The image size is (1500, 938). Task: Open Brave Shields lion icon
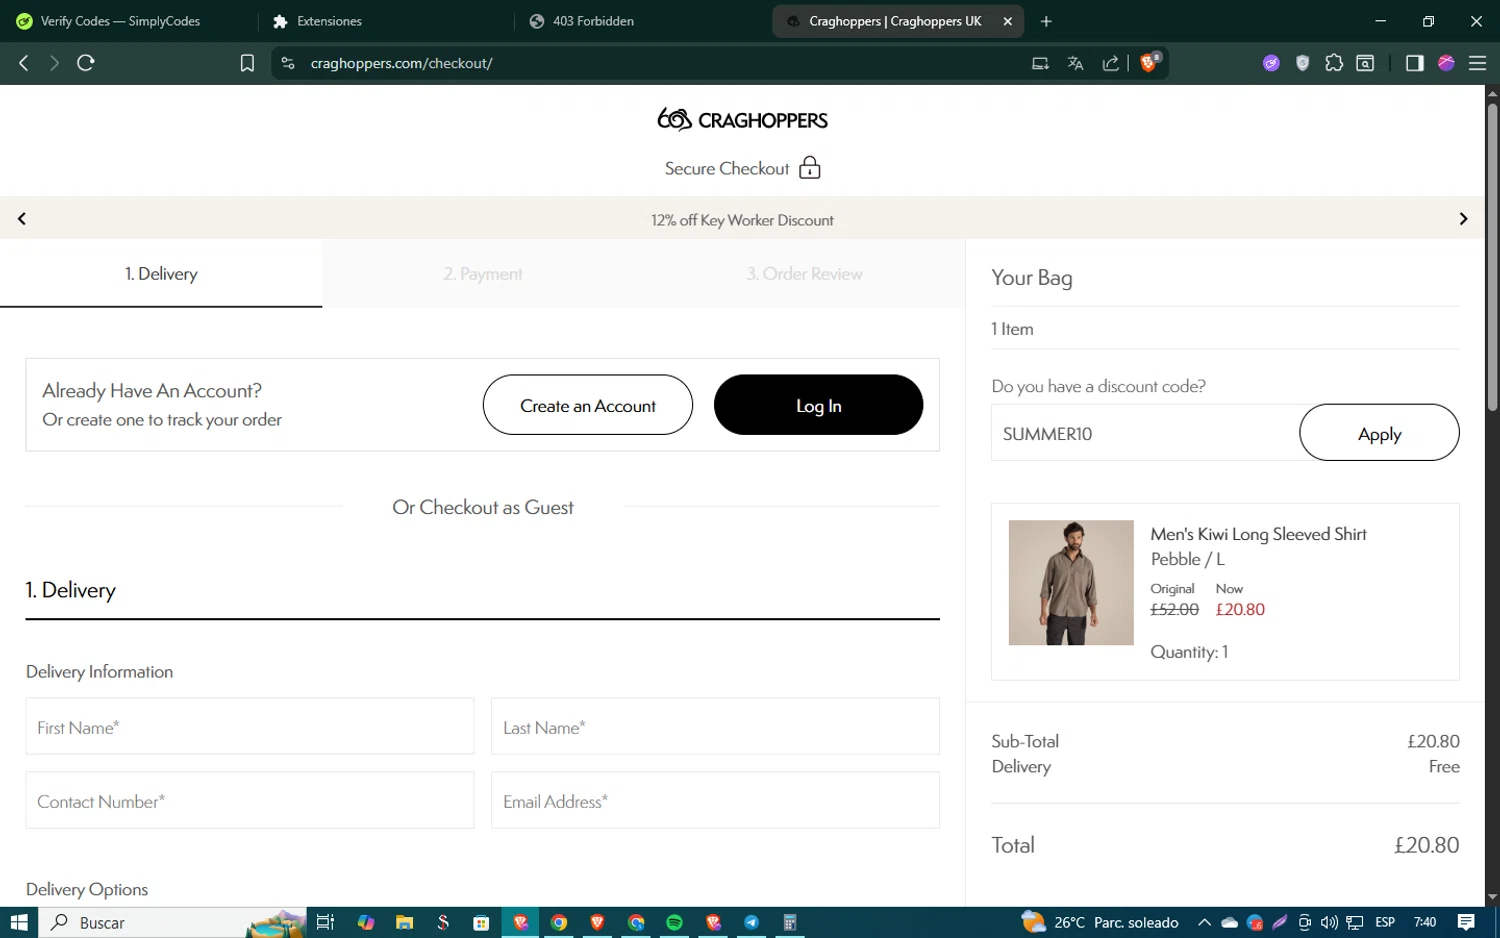click(x=1149, y=62)
